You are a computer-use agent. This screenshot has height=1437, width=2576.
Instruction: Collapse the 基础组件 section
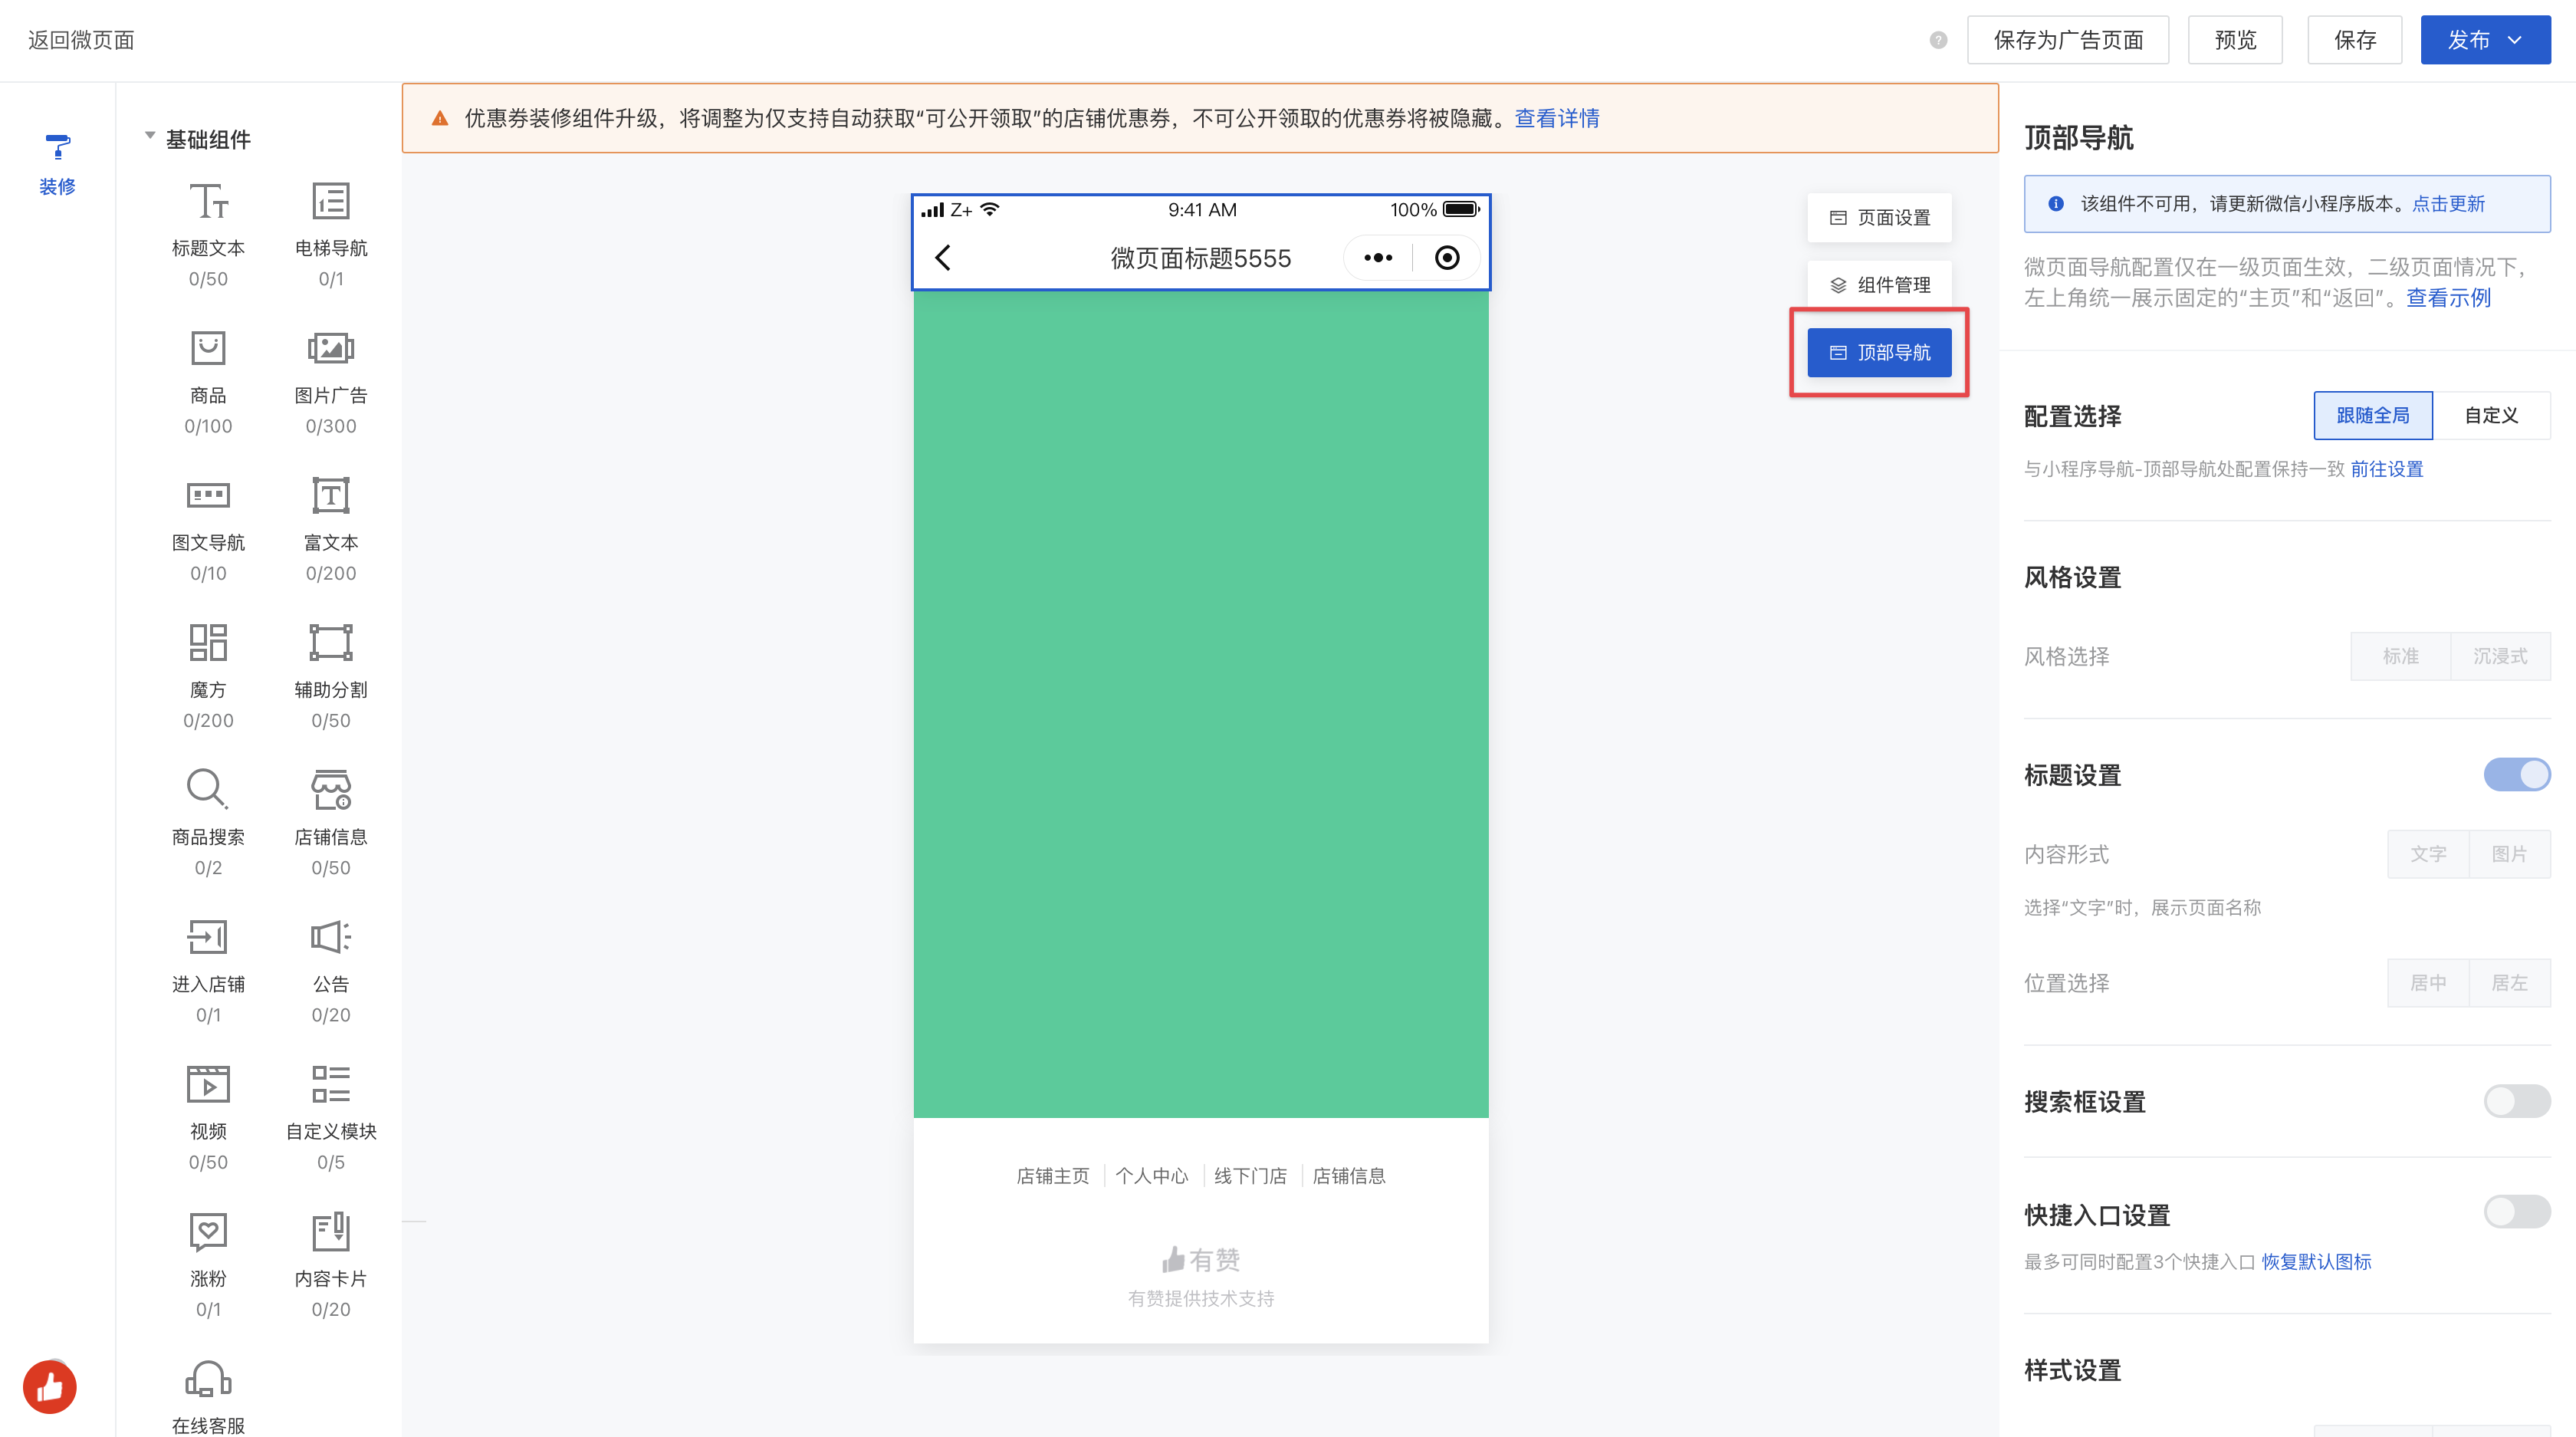[150, 137]
